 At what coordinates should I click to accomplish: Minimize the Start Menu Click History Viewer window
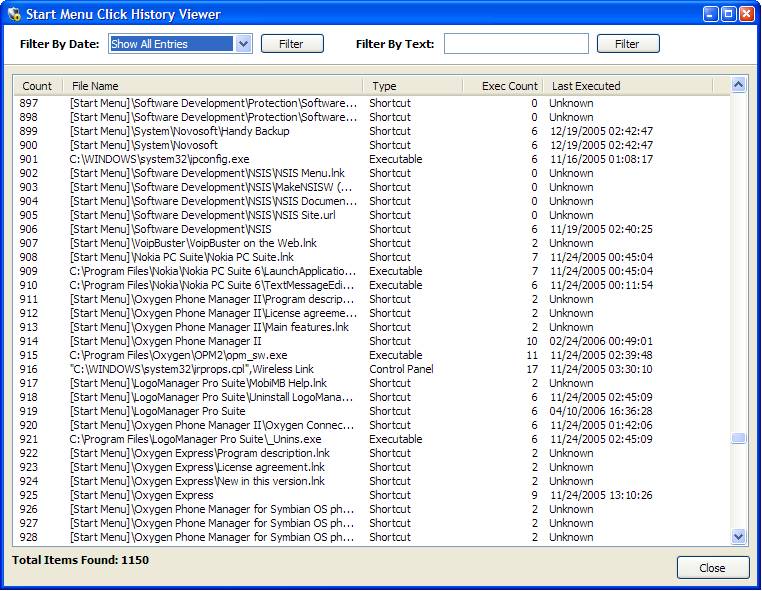710,14
